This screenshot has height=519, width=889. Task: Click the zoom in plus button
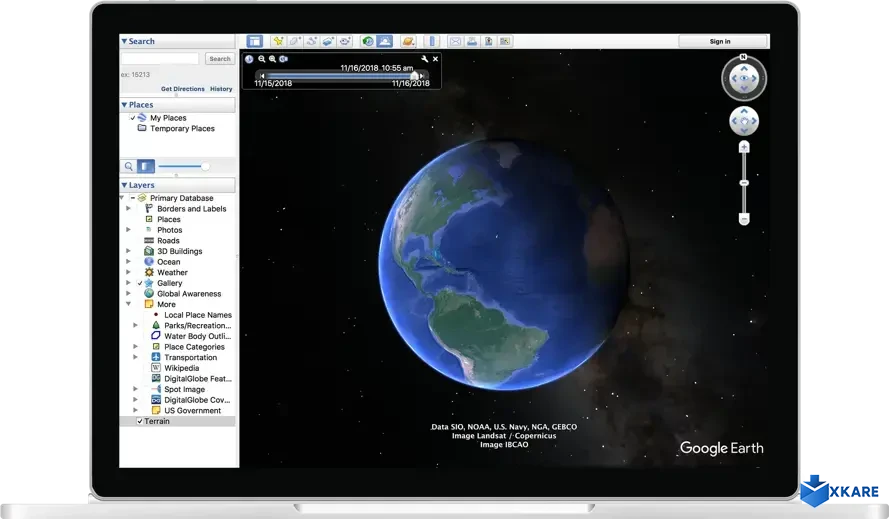click(x=744, y=147)
